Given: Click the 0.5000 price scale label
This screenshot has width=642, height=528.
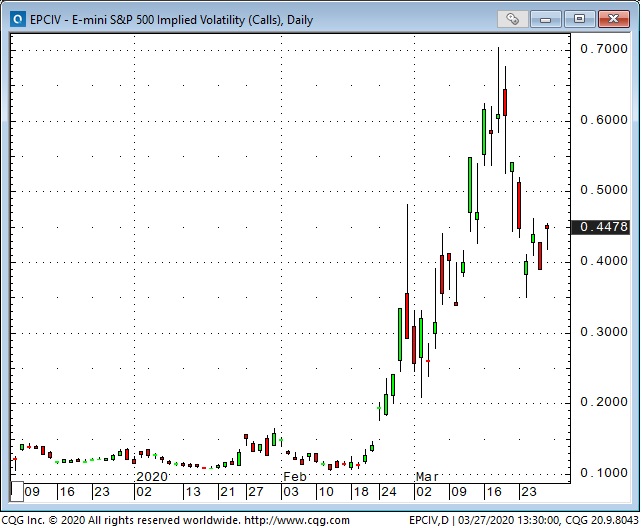Looking at the screenshot, I should pyautogui.click(x=604, y=190).
